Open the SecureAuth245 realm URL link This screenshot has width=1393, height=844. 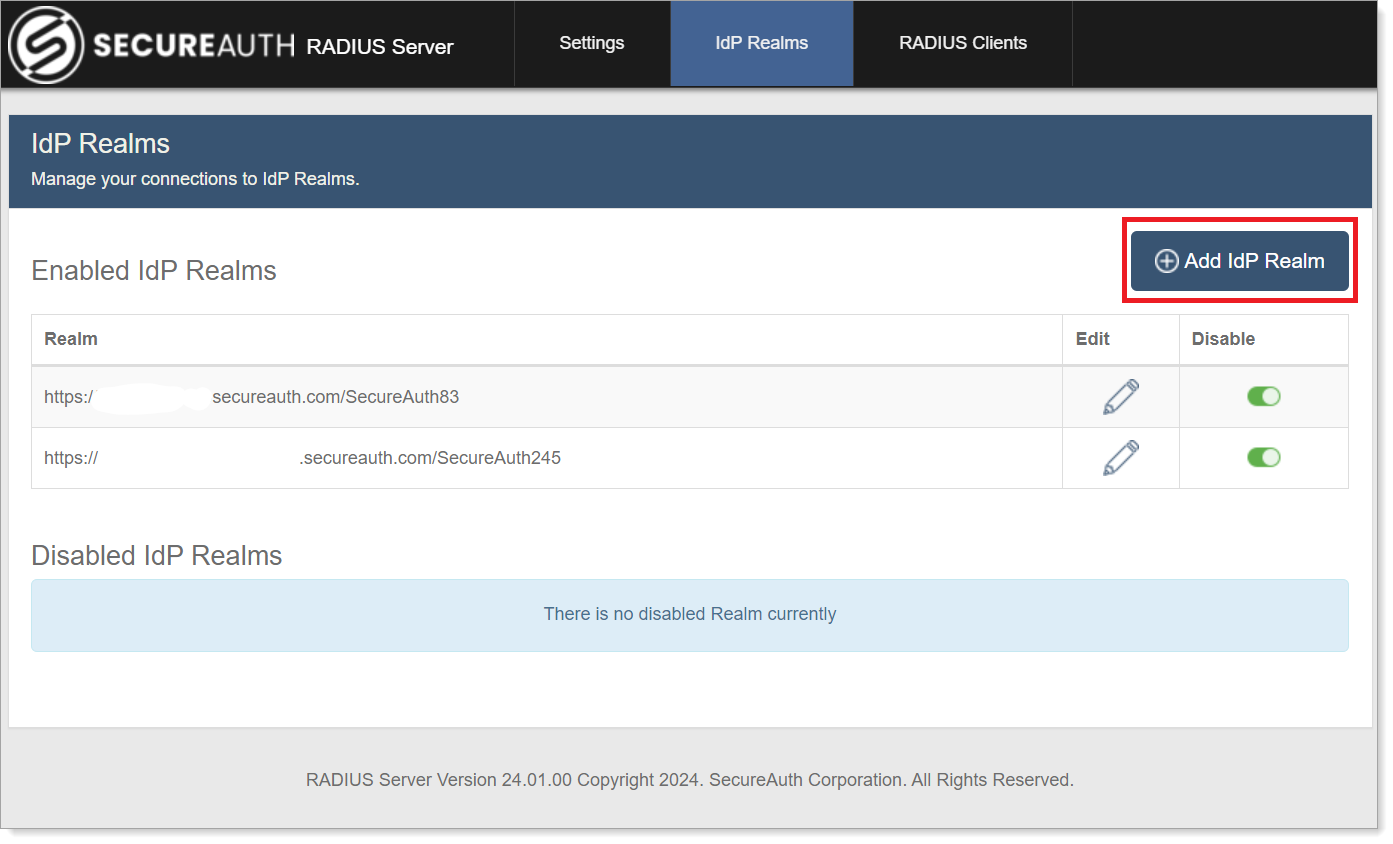(x=300, y=457)
